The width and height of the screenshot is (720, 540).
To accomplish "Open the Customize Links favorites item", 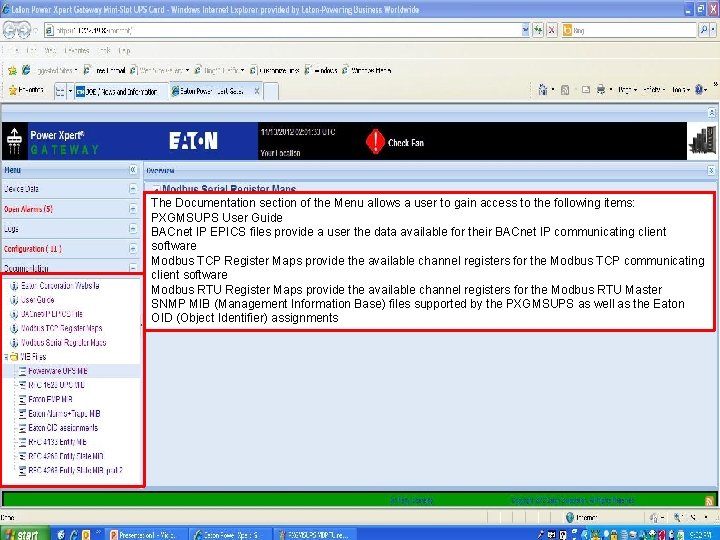I will 275,70.
